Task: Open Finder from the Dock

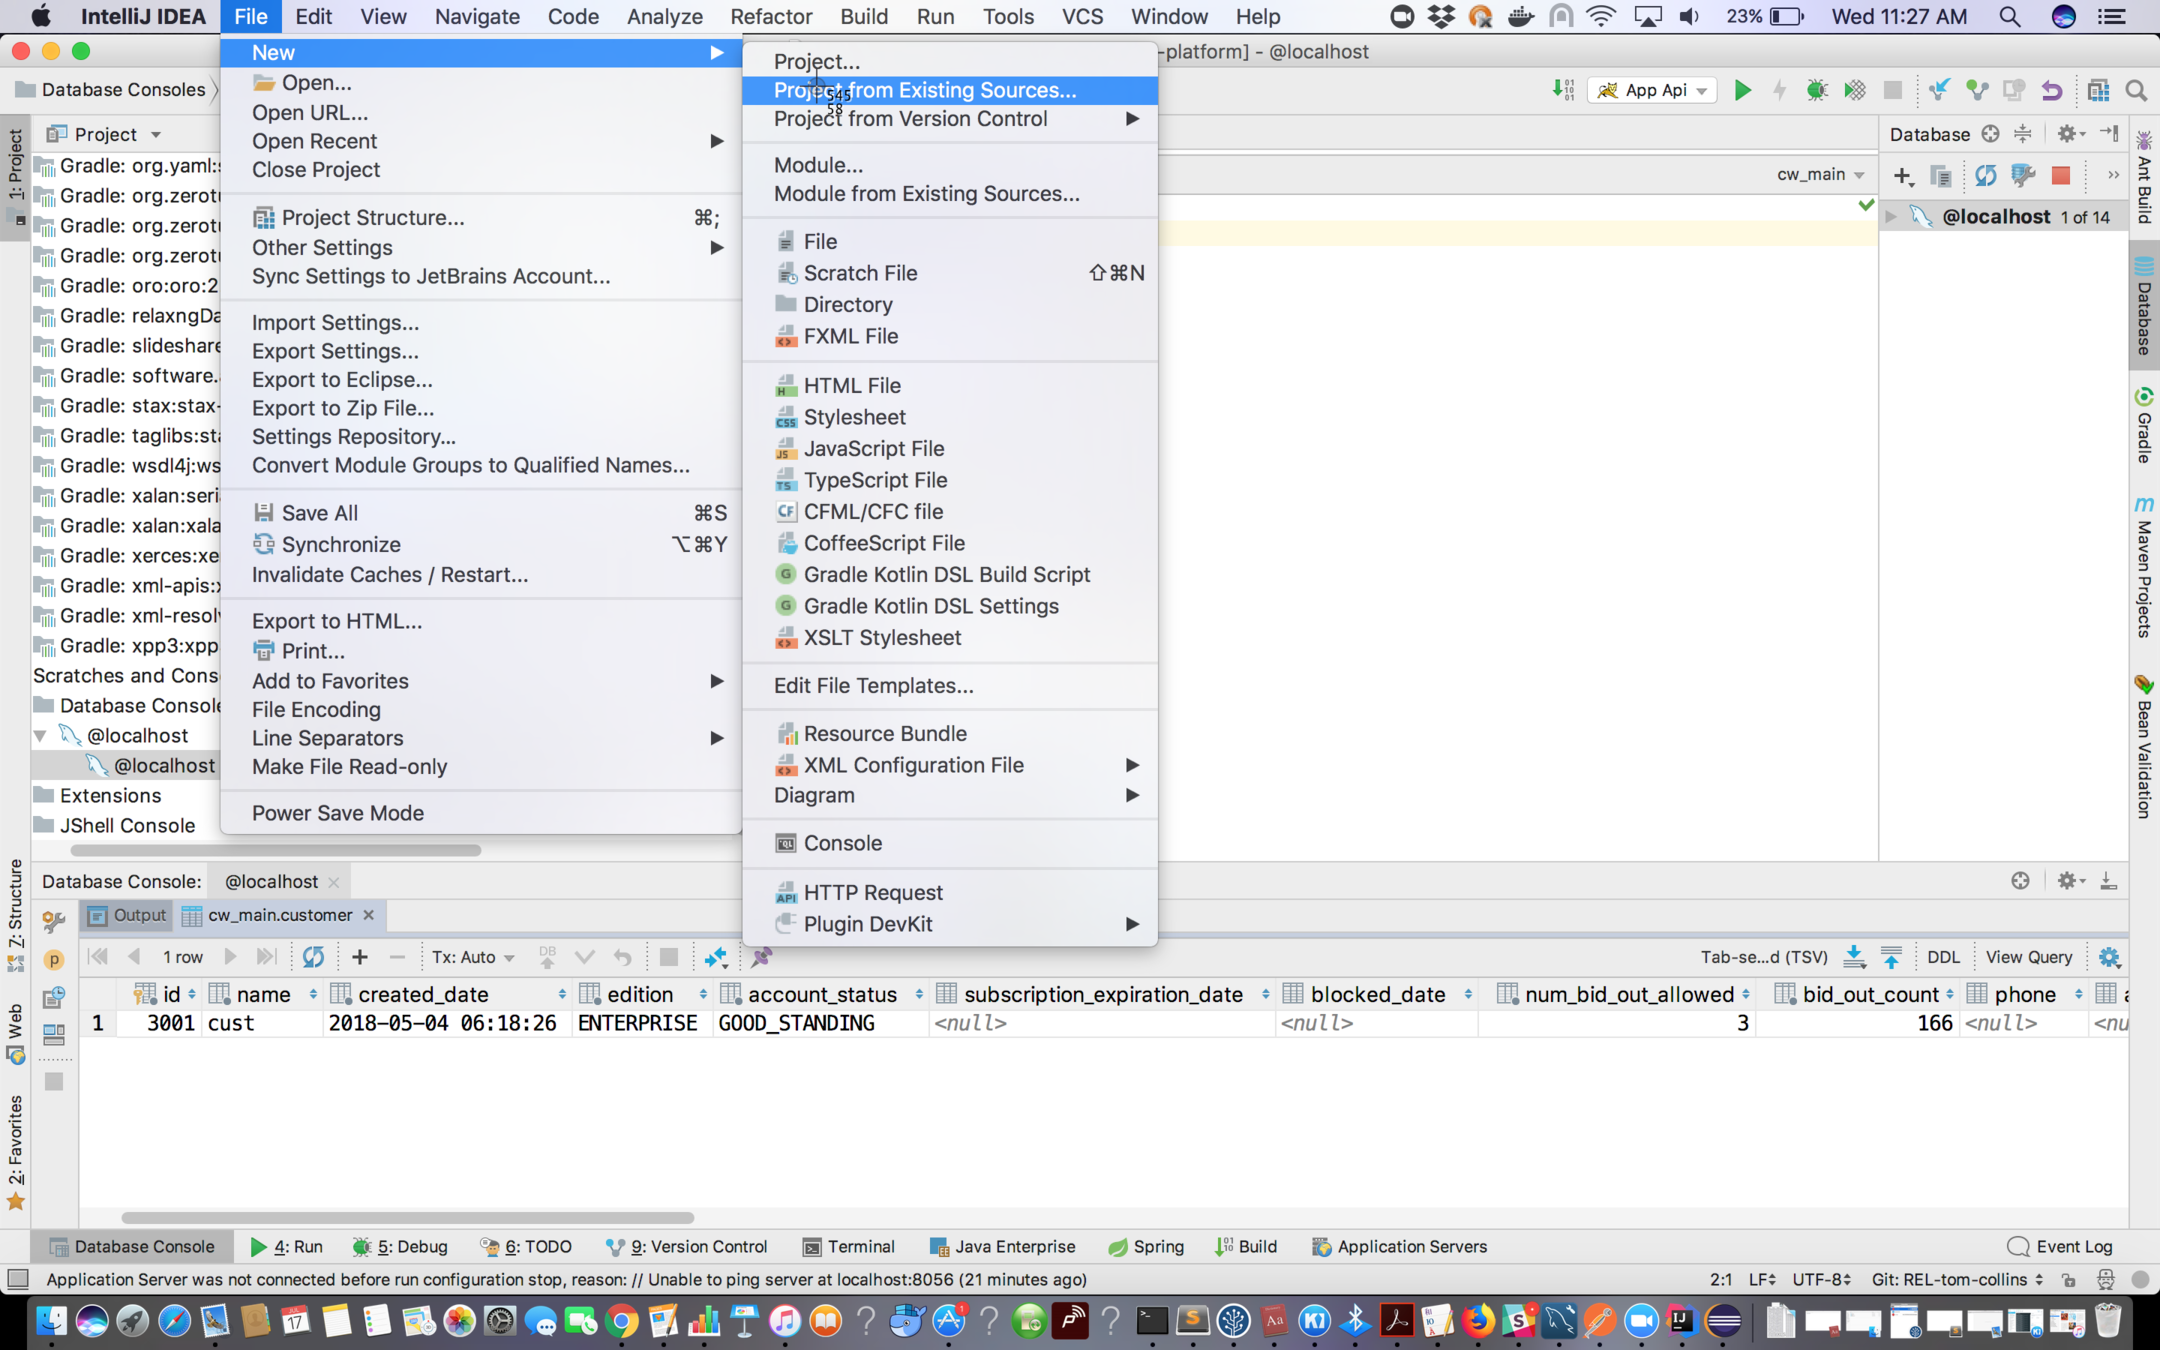Action: [x=51, y=1322]
